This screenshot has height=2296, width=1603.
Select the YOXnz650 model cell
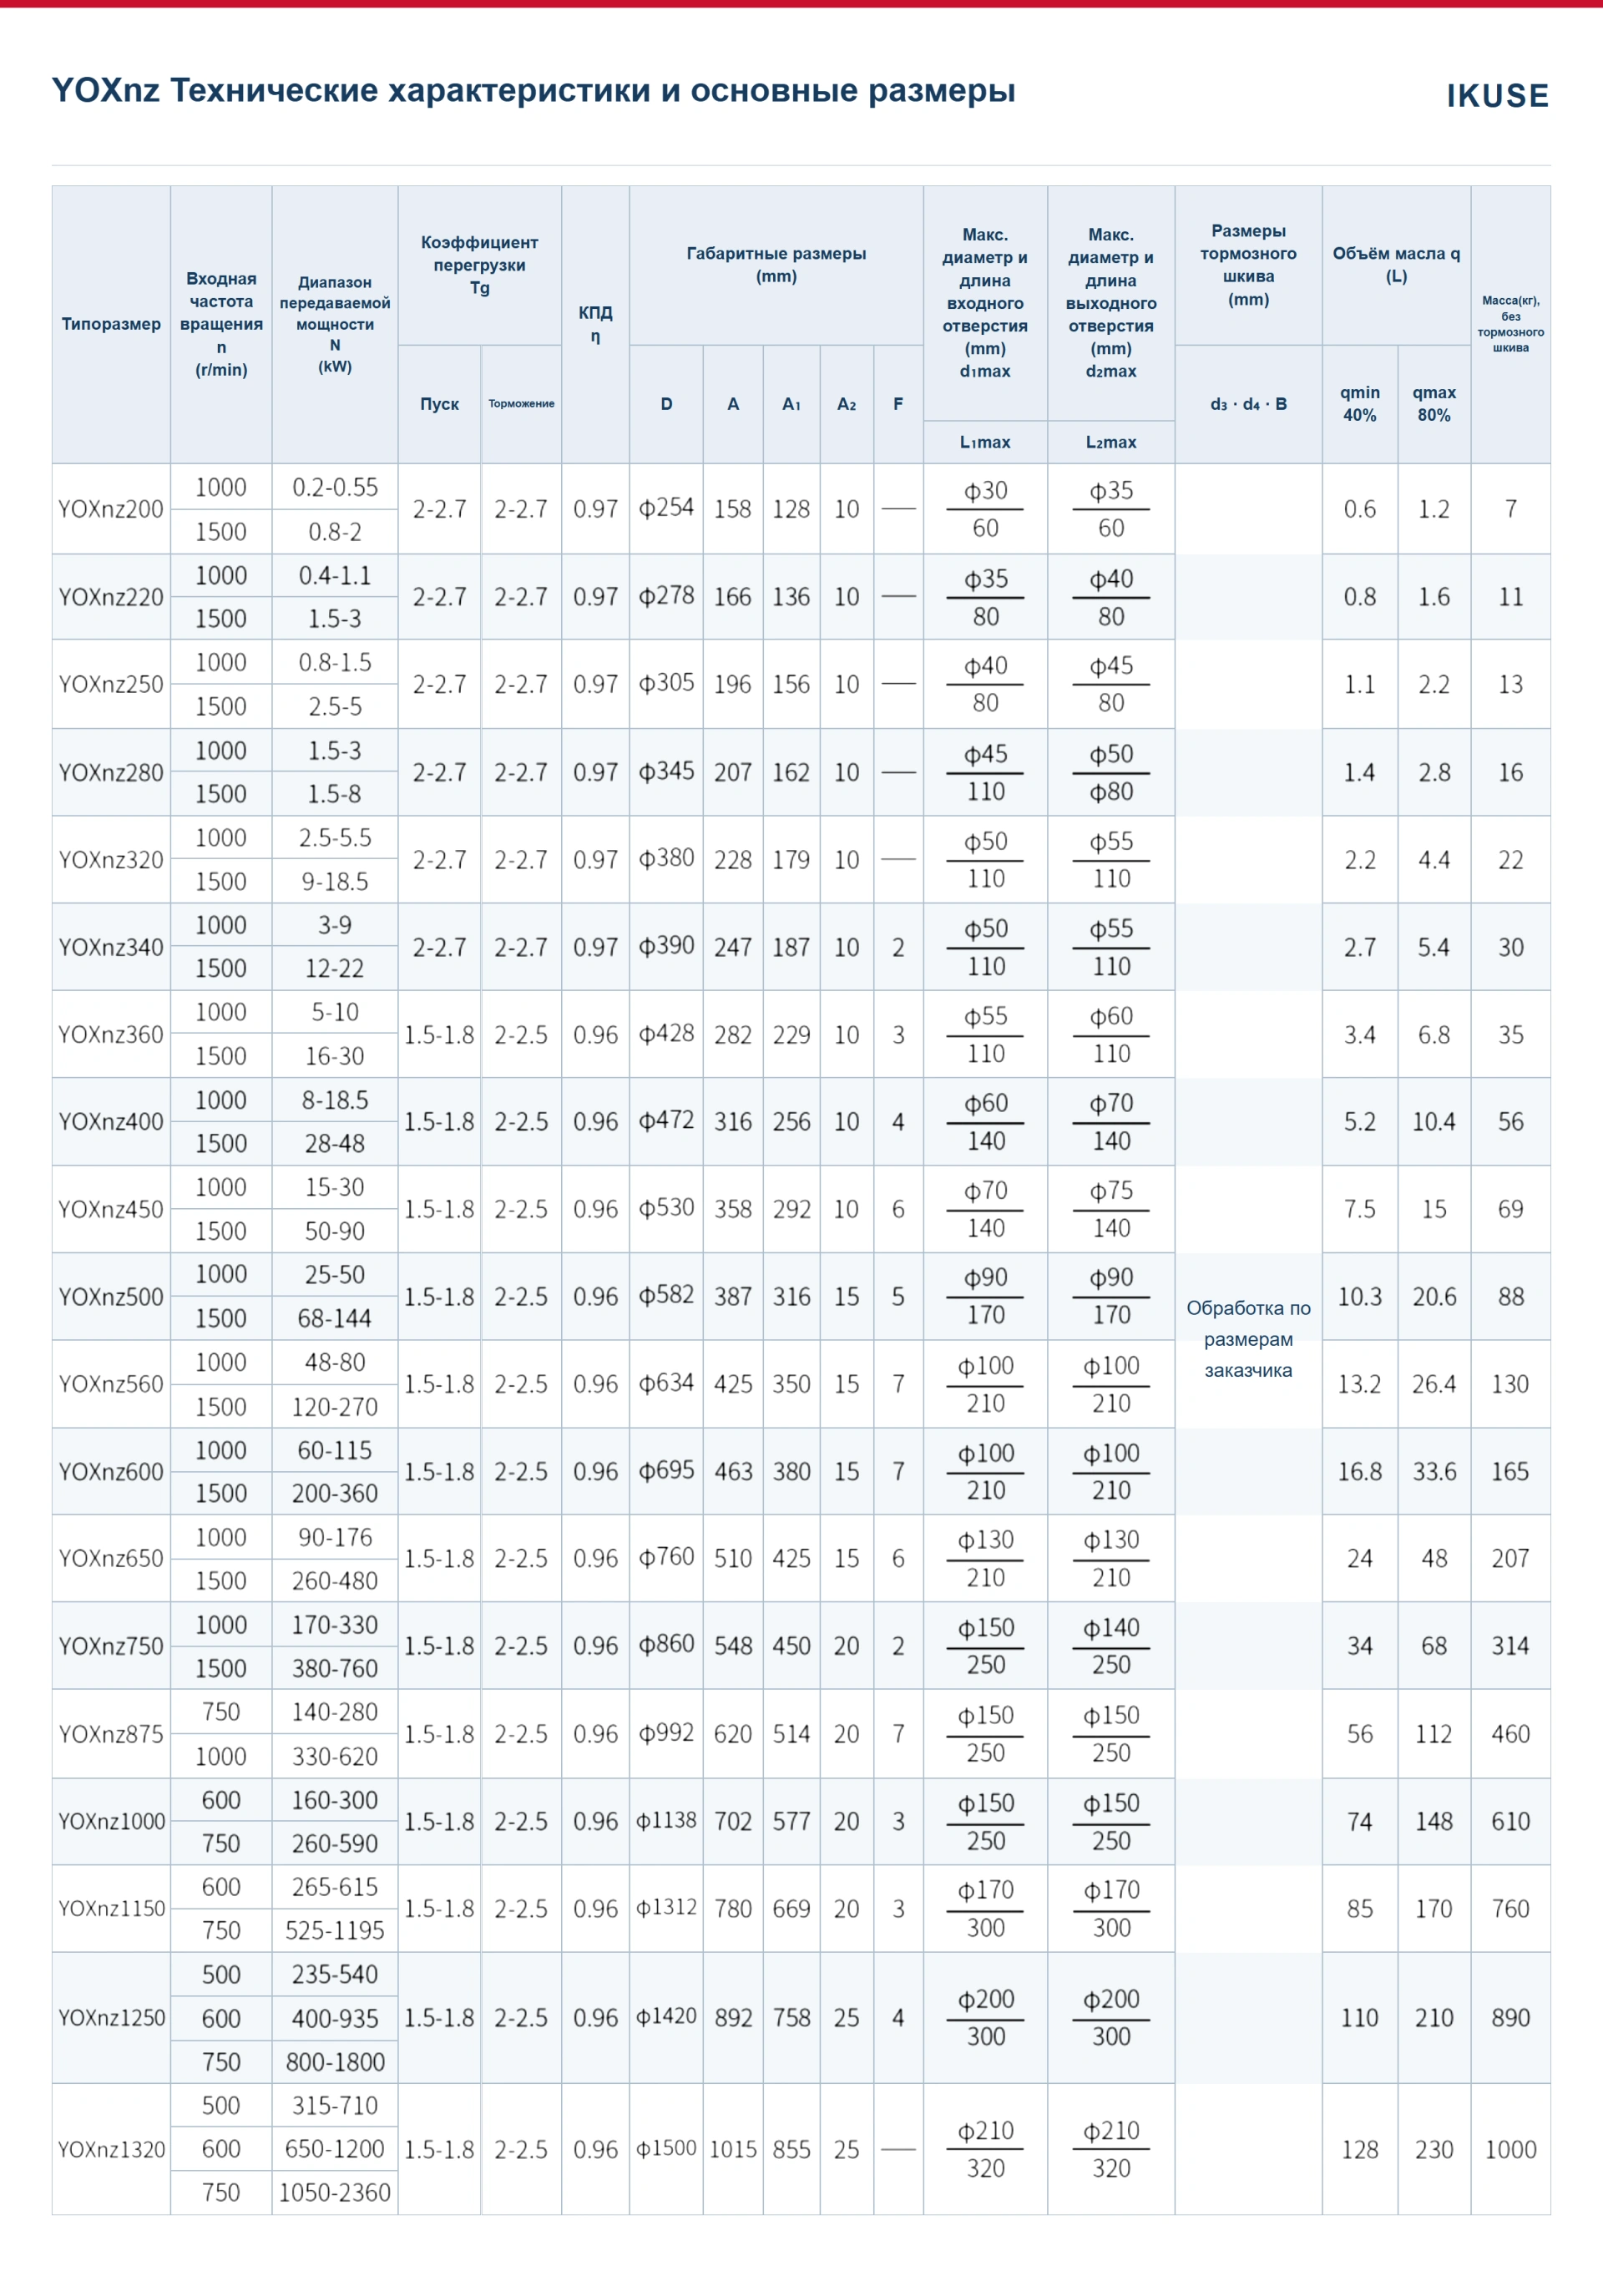[111, 1558]
